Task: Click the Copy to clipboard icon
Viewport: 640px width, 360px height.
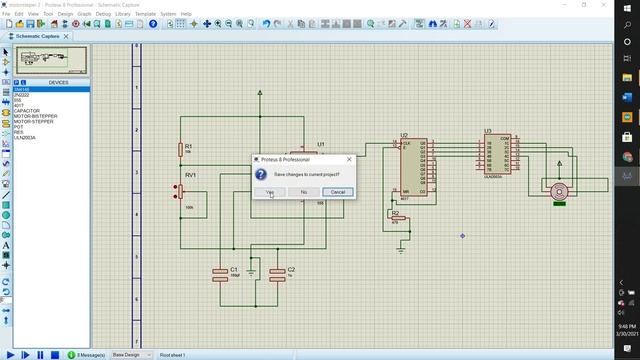Action: 301,24
